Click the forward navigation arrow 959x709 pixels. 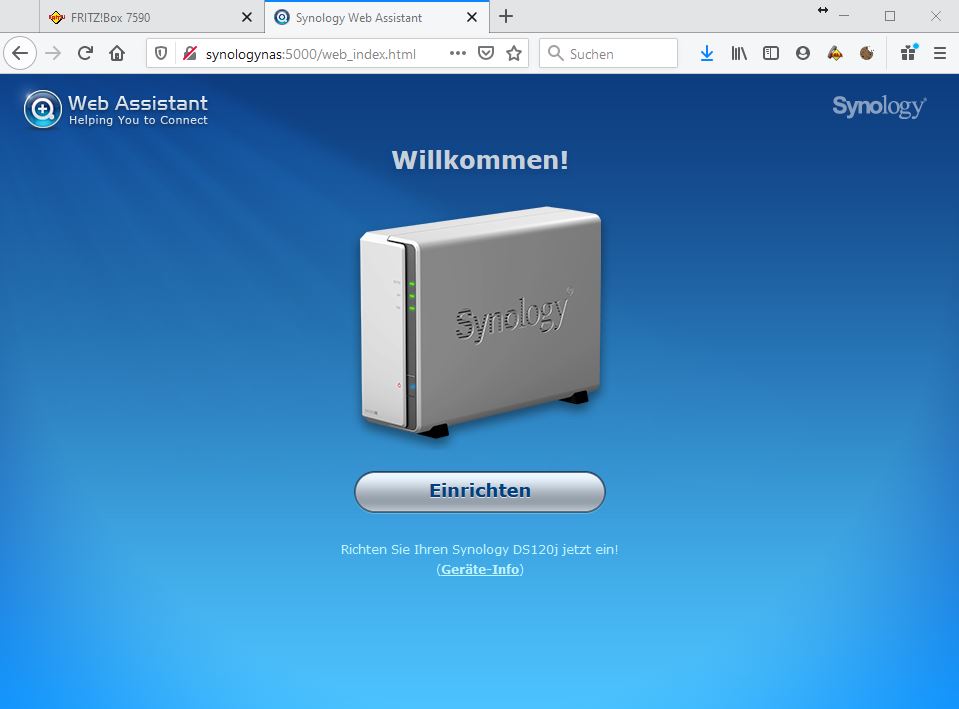coord(53,54)
